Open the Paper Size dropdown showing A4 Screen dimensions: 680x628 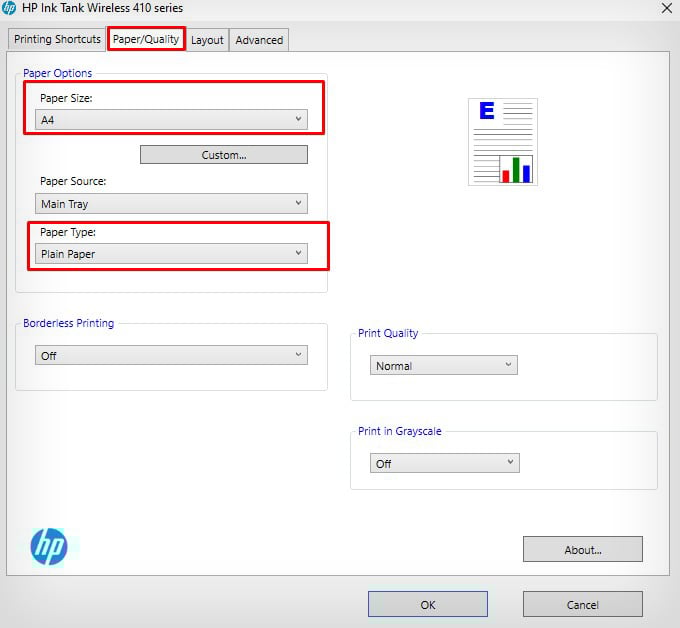[x=171, y=120]
